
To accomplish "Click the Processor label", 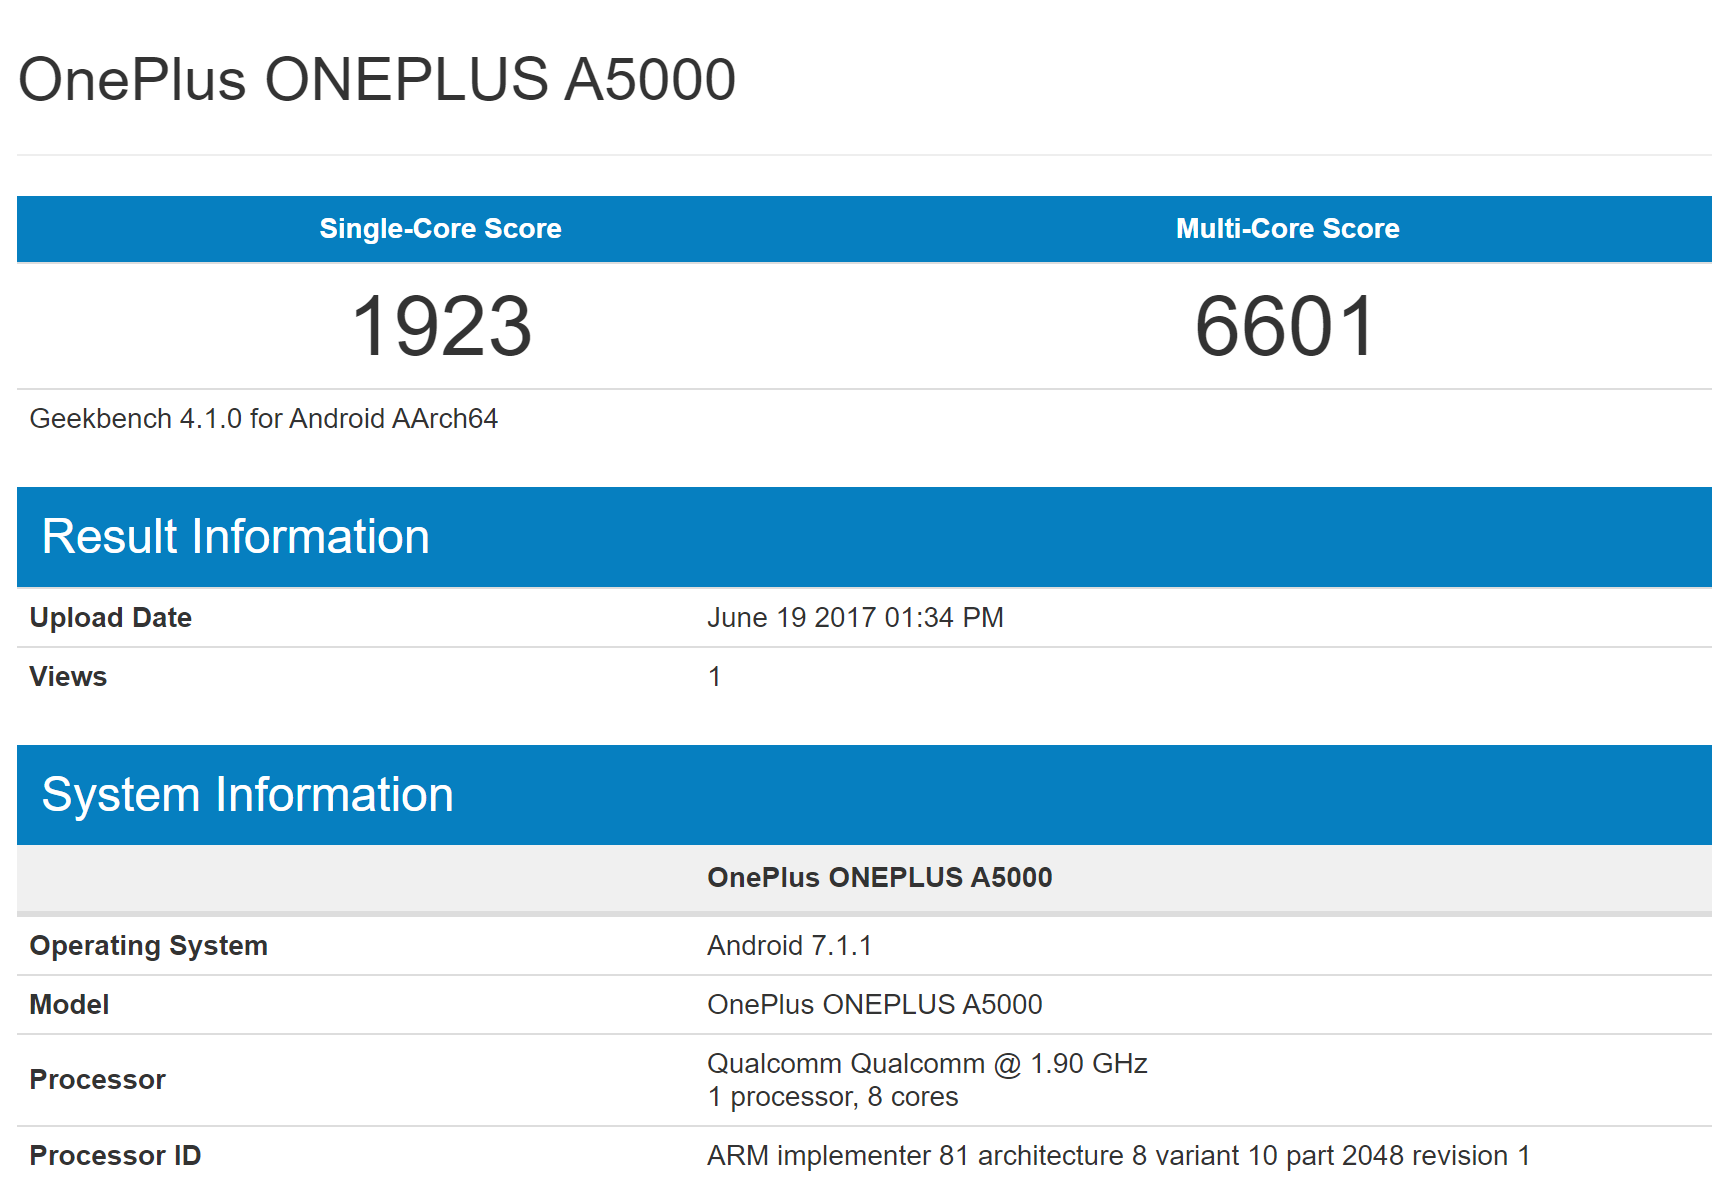I will (x=98, y=1080).
